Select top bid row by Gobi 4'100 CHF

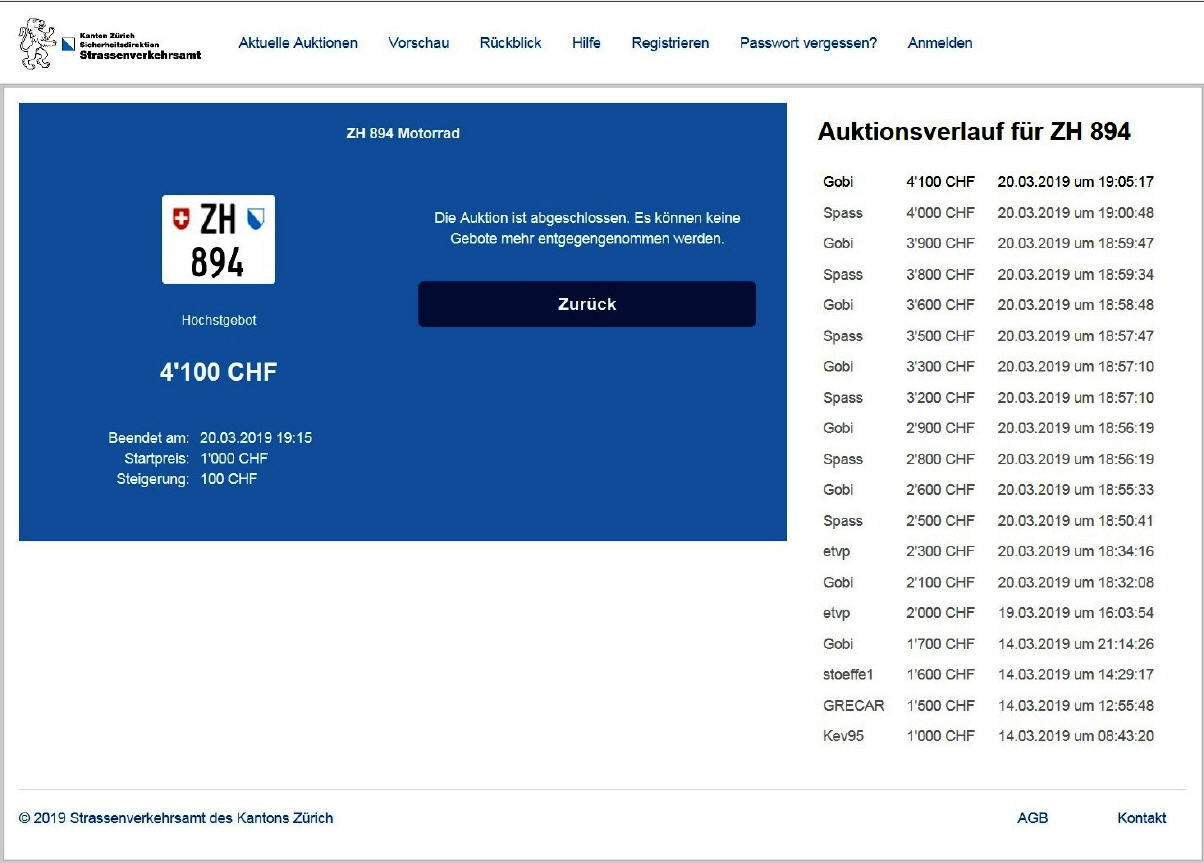coord(987,182)
